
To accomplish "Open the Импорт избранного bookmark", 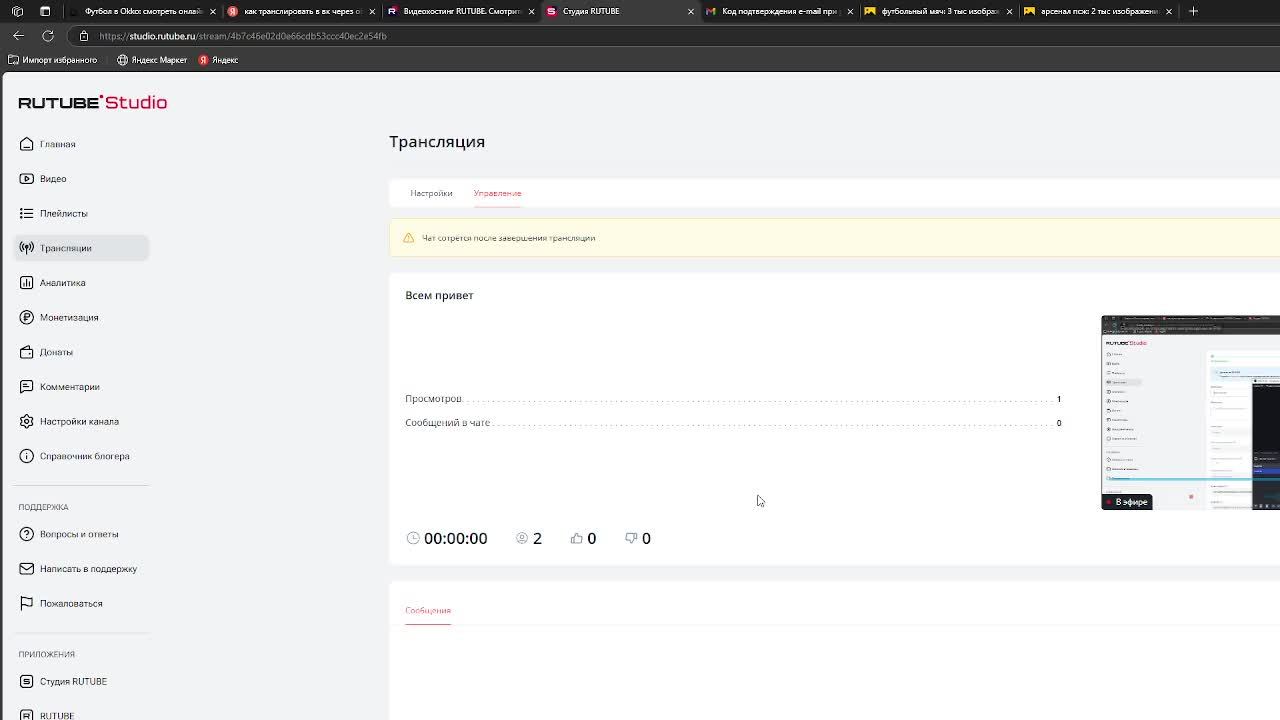I will (x=52, y=60).
